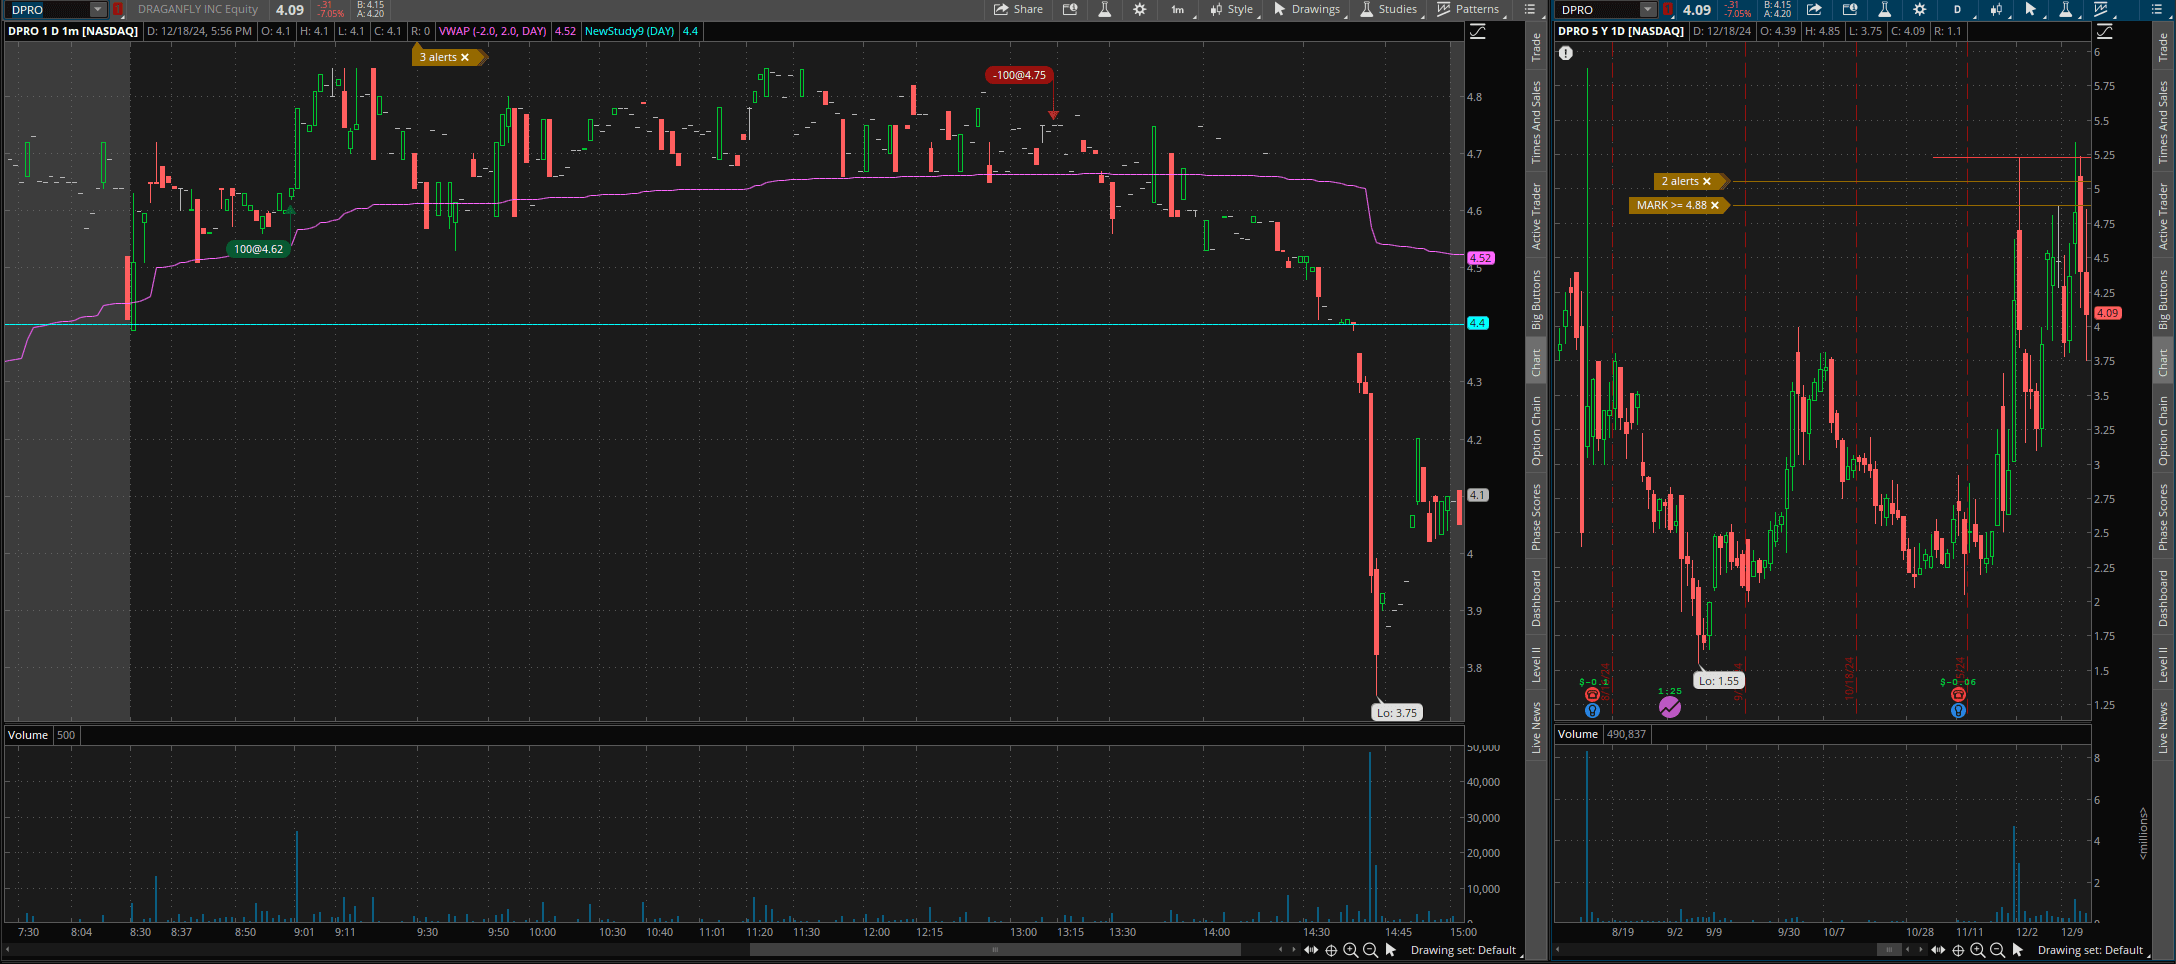Click right chart's pointer cursor icon at bottom
Image resolution: width=2176 pixels, height=964 pixels.
click(x=2017, y=950)
